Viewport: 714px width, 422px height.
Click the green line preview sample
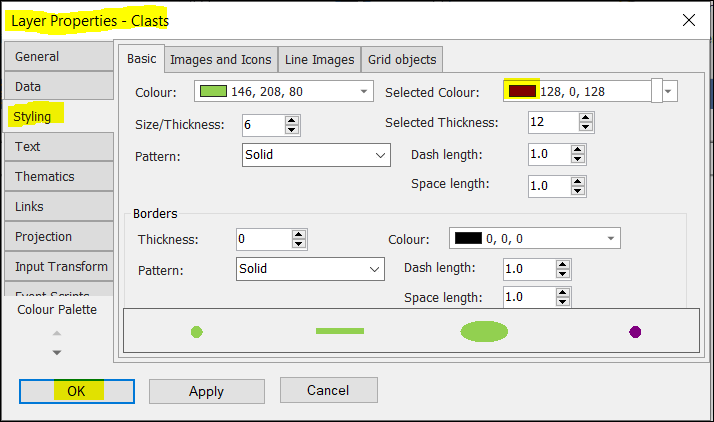(340, 331)
